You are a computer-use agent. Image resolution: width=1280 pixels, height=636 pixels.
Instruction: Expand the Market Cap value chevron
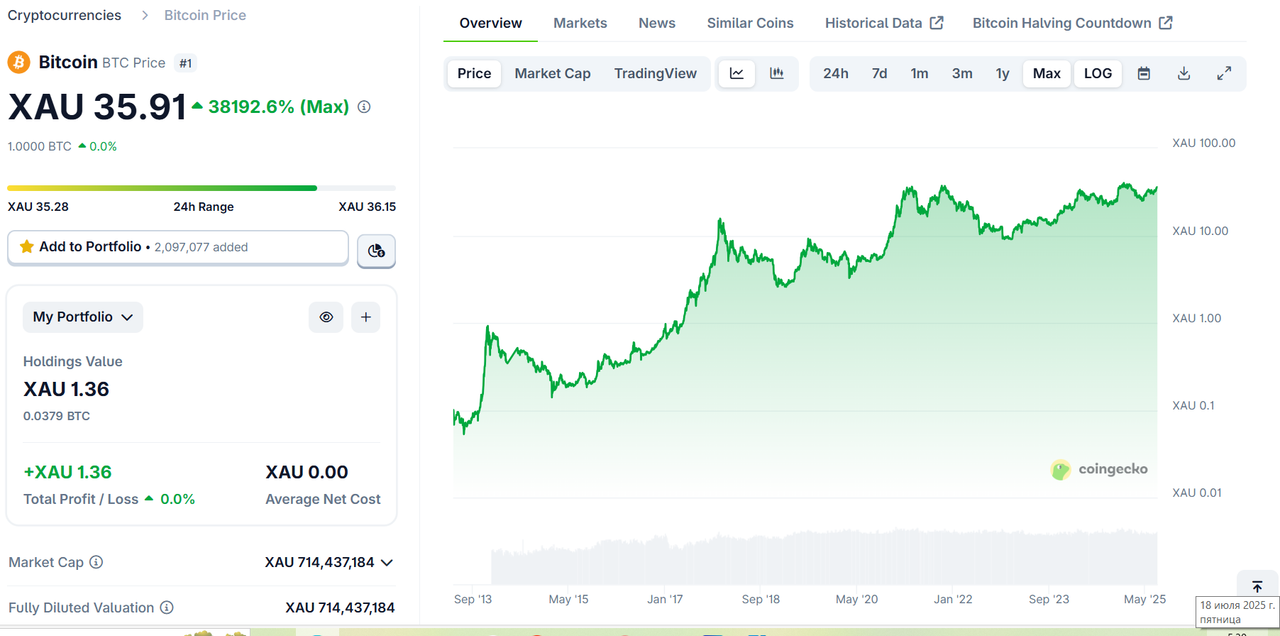387,563
